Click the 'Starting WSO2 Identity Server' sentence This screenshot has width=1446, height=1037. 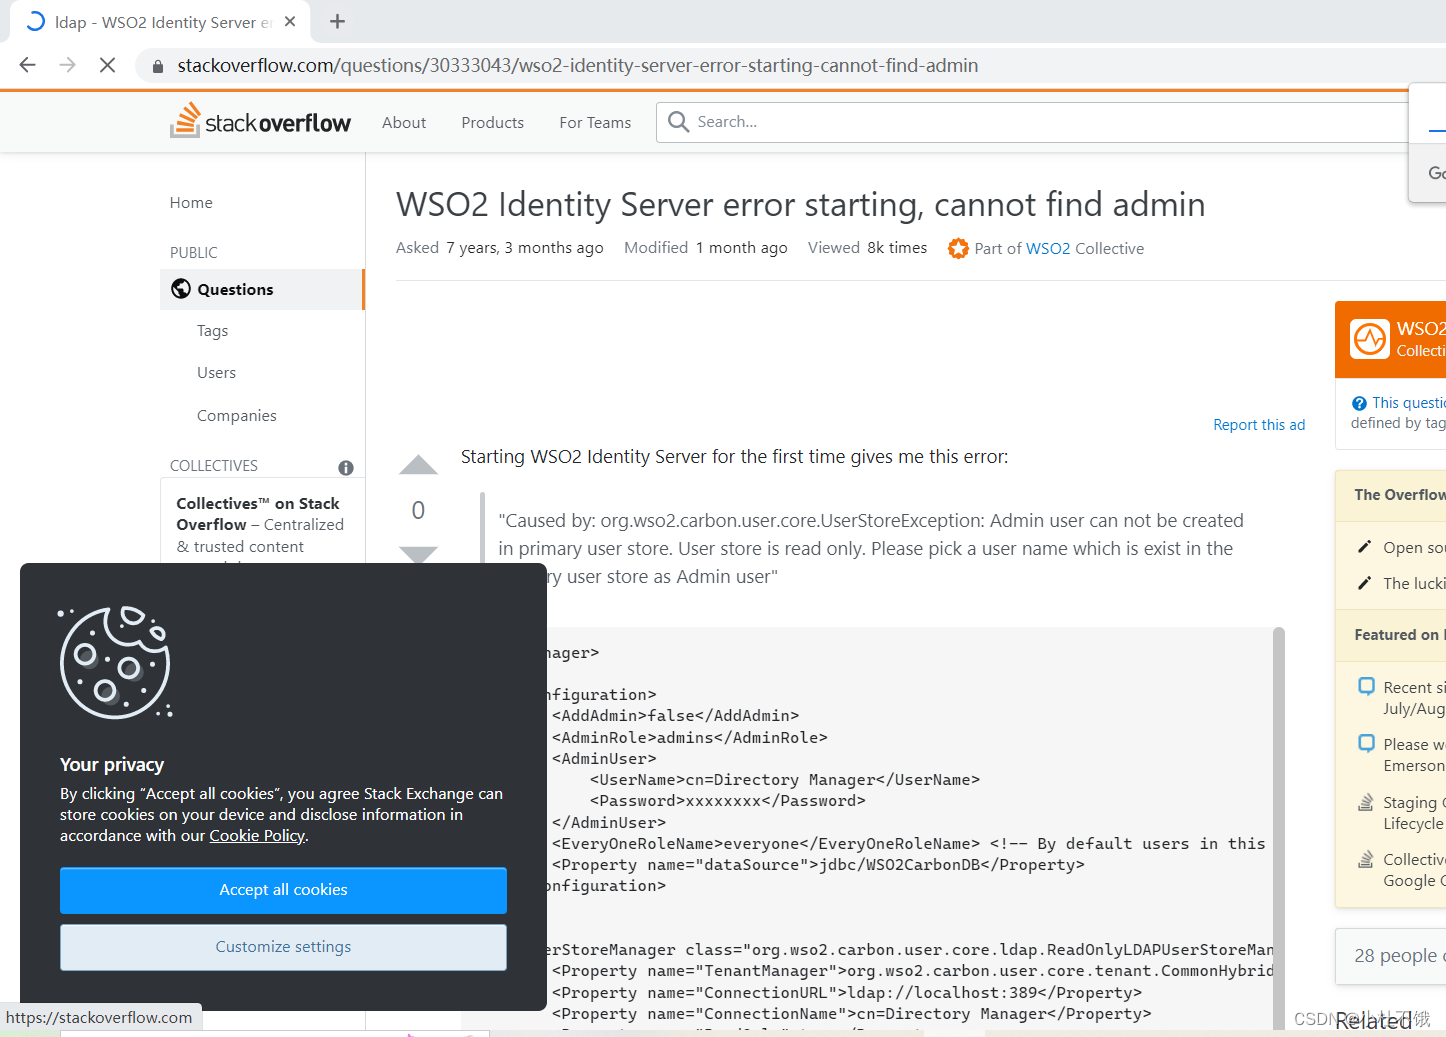pos(735,457)
